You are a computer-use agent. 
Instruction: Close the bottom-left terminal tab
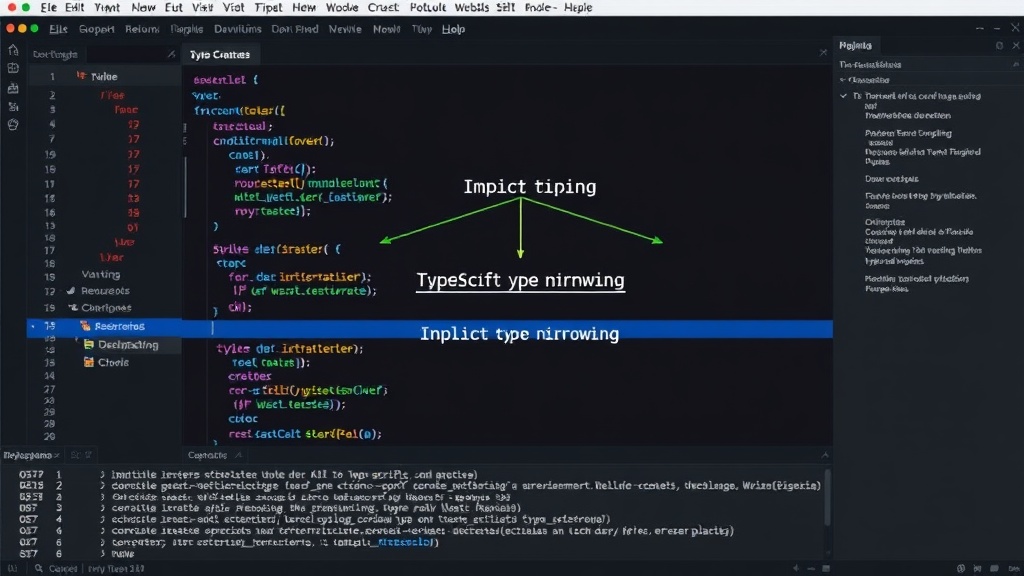coord(57,455)
